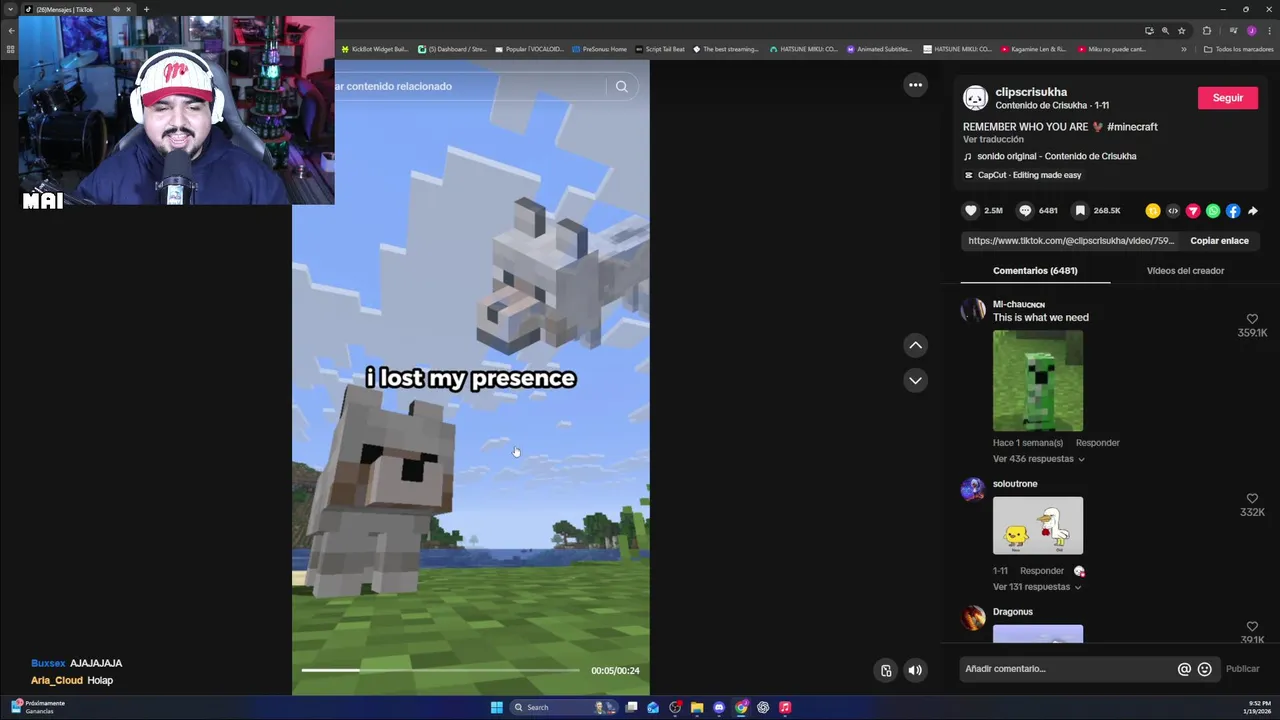Click the Windows taskbar Search box

(566, 707)
